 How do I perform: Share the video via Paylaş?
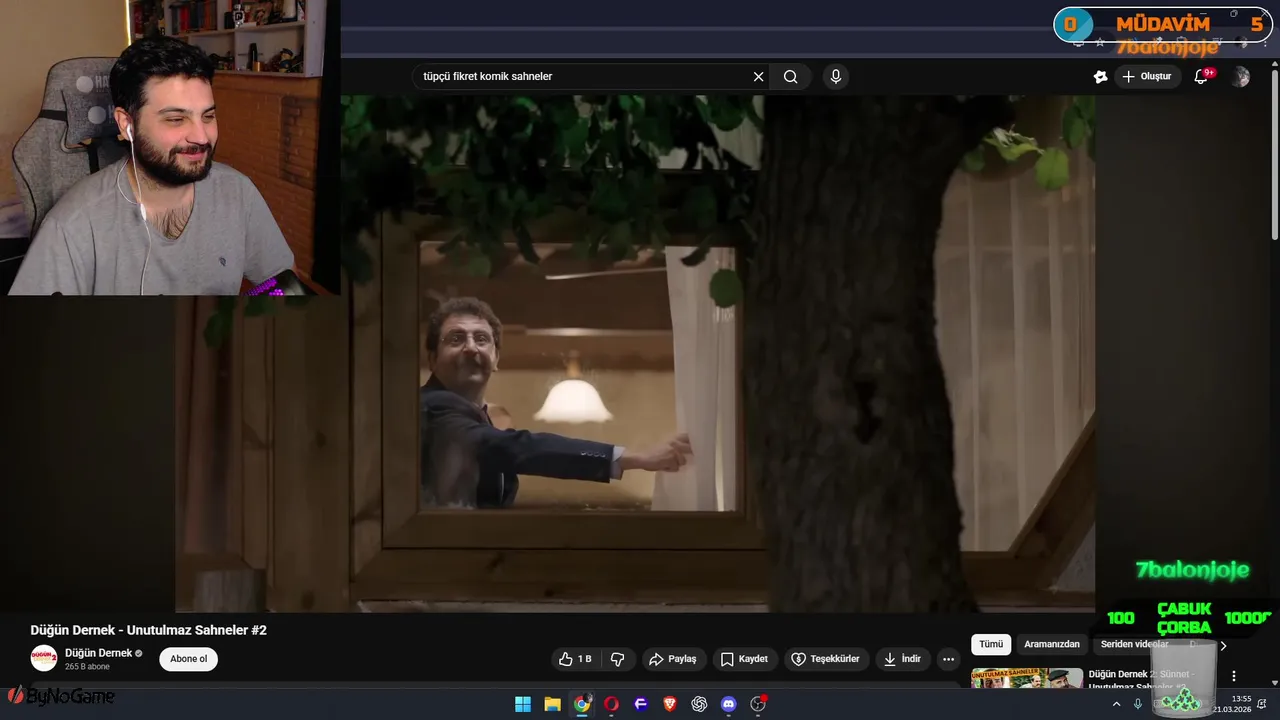coord(673,659)
